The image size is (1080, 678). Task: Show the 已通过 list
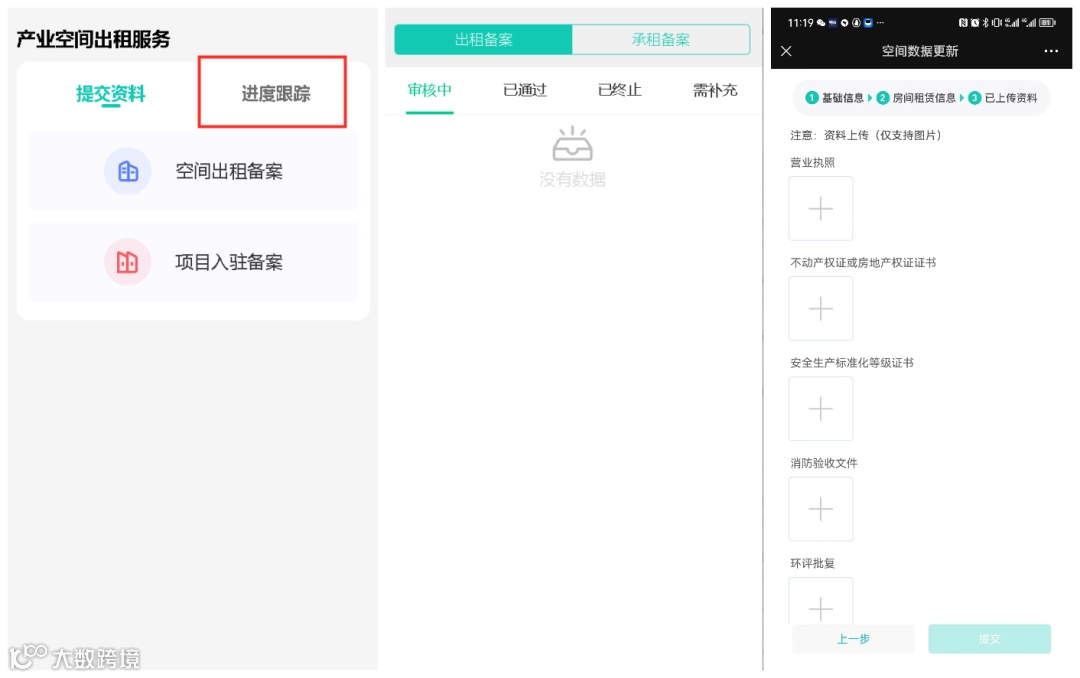click(525, 90)
